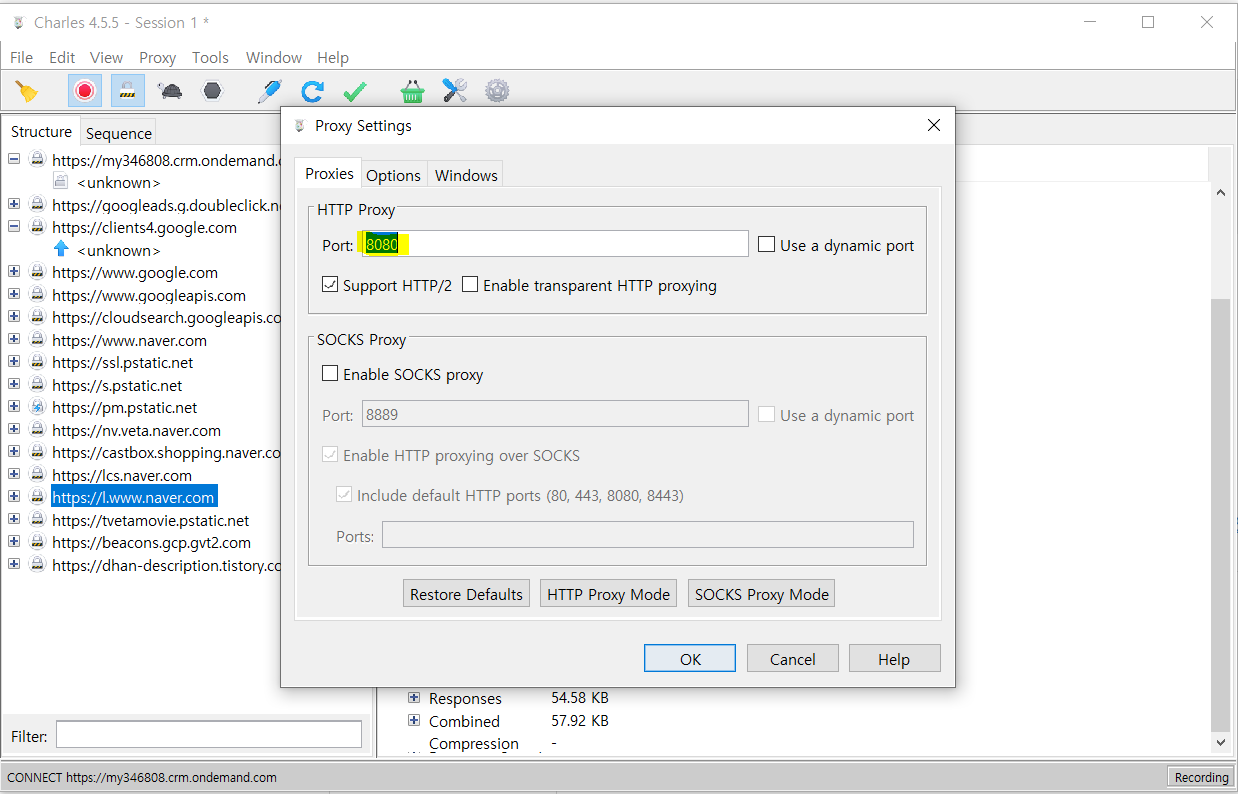Toggle the red Record button in the toolbar
Image resolution: width=1238 pixels, height=794 pixels.
85,91
